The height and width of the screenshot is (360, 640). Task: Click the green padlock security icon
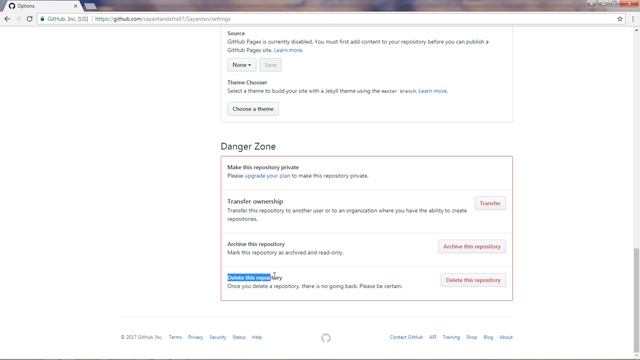[42, 19]
